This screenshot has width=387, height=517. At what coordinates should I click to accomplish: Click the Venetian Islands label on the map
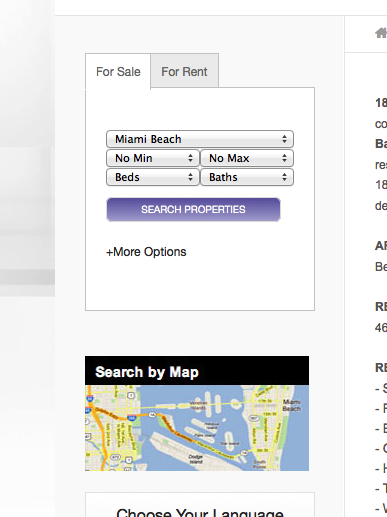tap(199, 406)
